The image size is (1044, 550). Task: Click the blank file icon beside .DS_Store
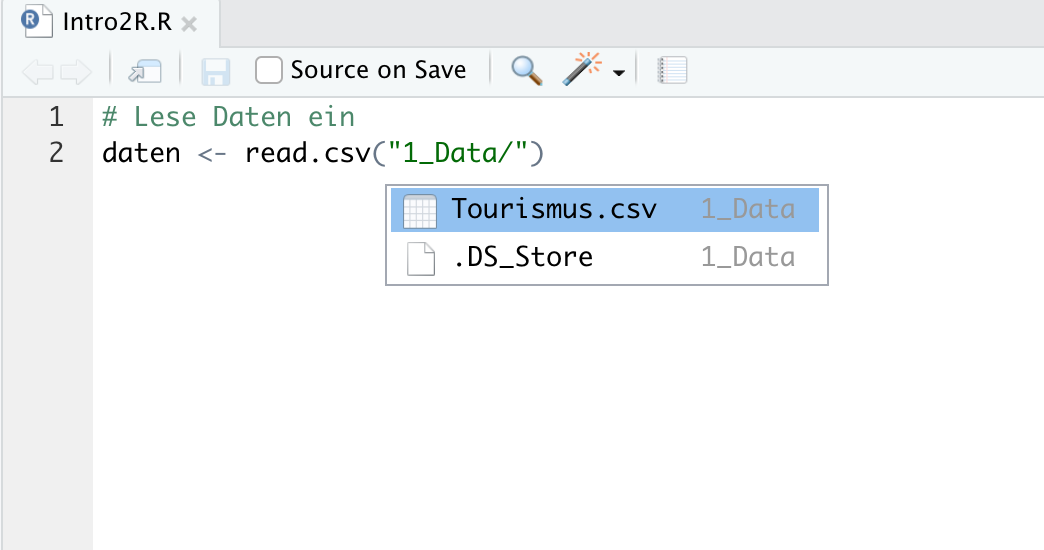(x=420, y=258)
